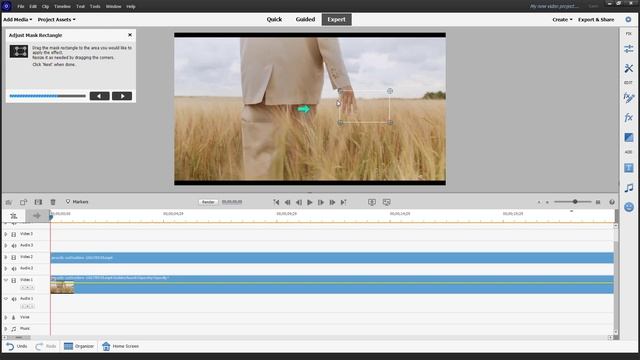The height and width of the screenshot is (360, 640).
Task: Click the split clip icon beside the trash icon
Action: 38,202
